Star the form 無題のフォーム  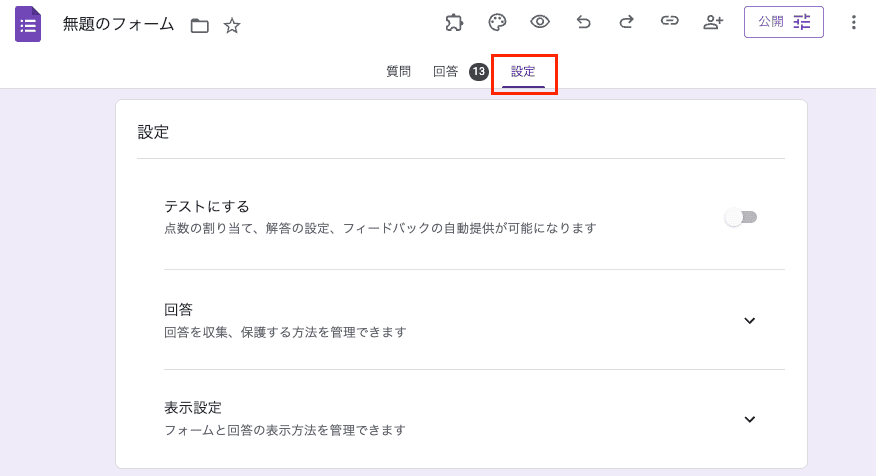click(x=232, y=25)
